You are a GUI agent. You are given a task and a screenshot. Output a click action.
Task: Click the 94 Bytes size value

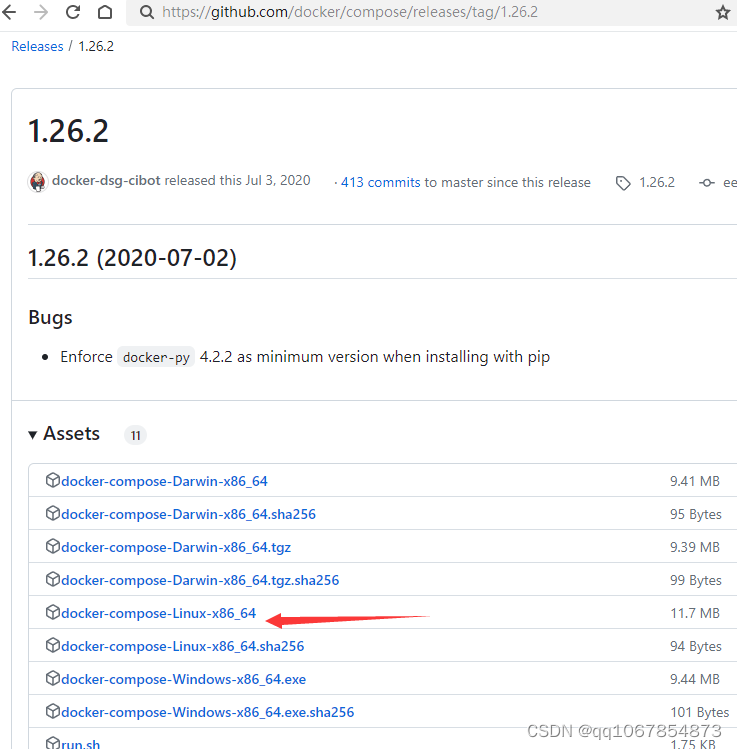click(696, 646)
